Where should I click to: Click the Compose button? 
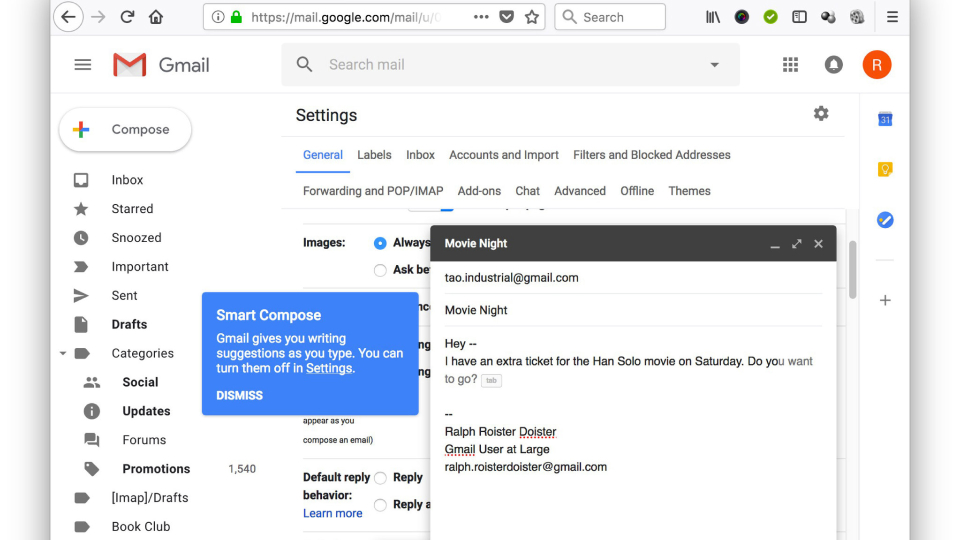click(x=126, y=129)
